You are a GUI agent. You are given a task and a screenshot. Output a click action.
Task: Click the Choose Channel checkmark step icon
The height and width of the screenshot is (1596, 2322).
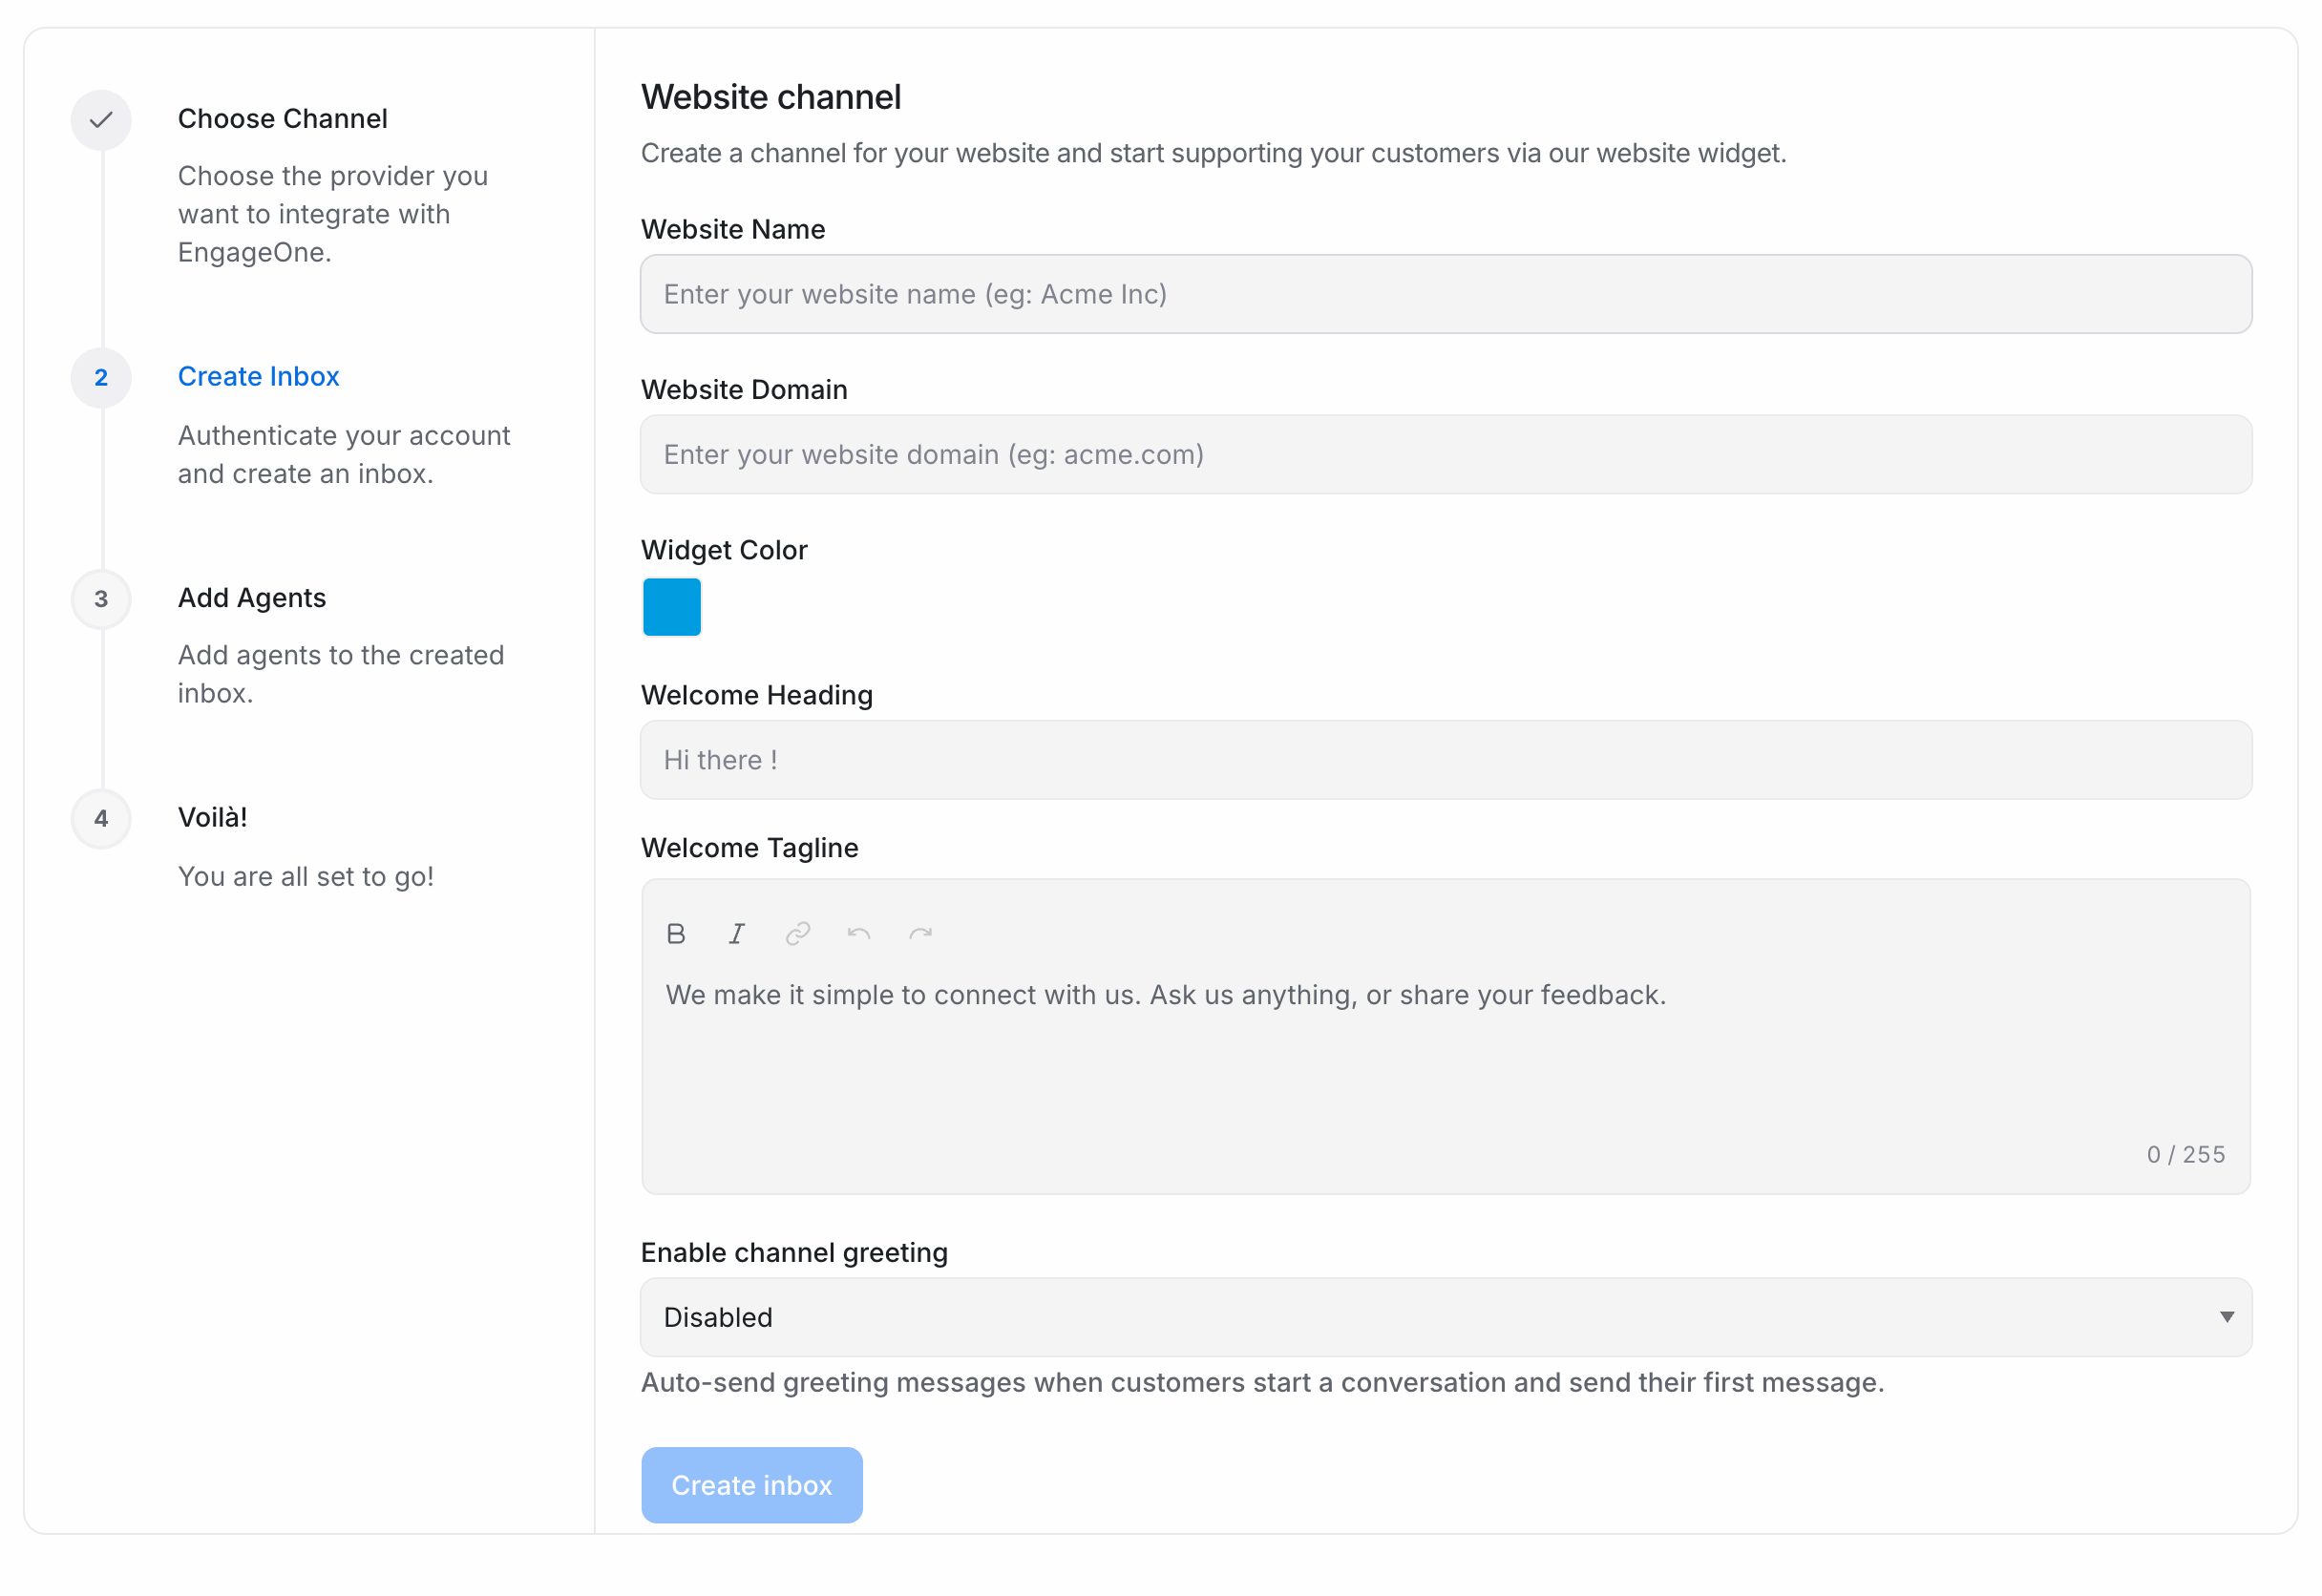[101, 120]
